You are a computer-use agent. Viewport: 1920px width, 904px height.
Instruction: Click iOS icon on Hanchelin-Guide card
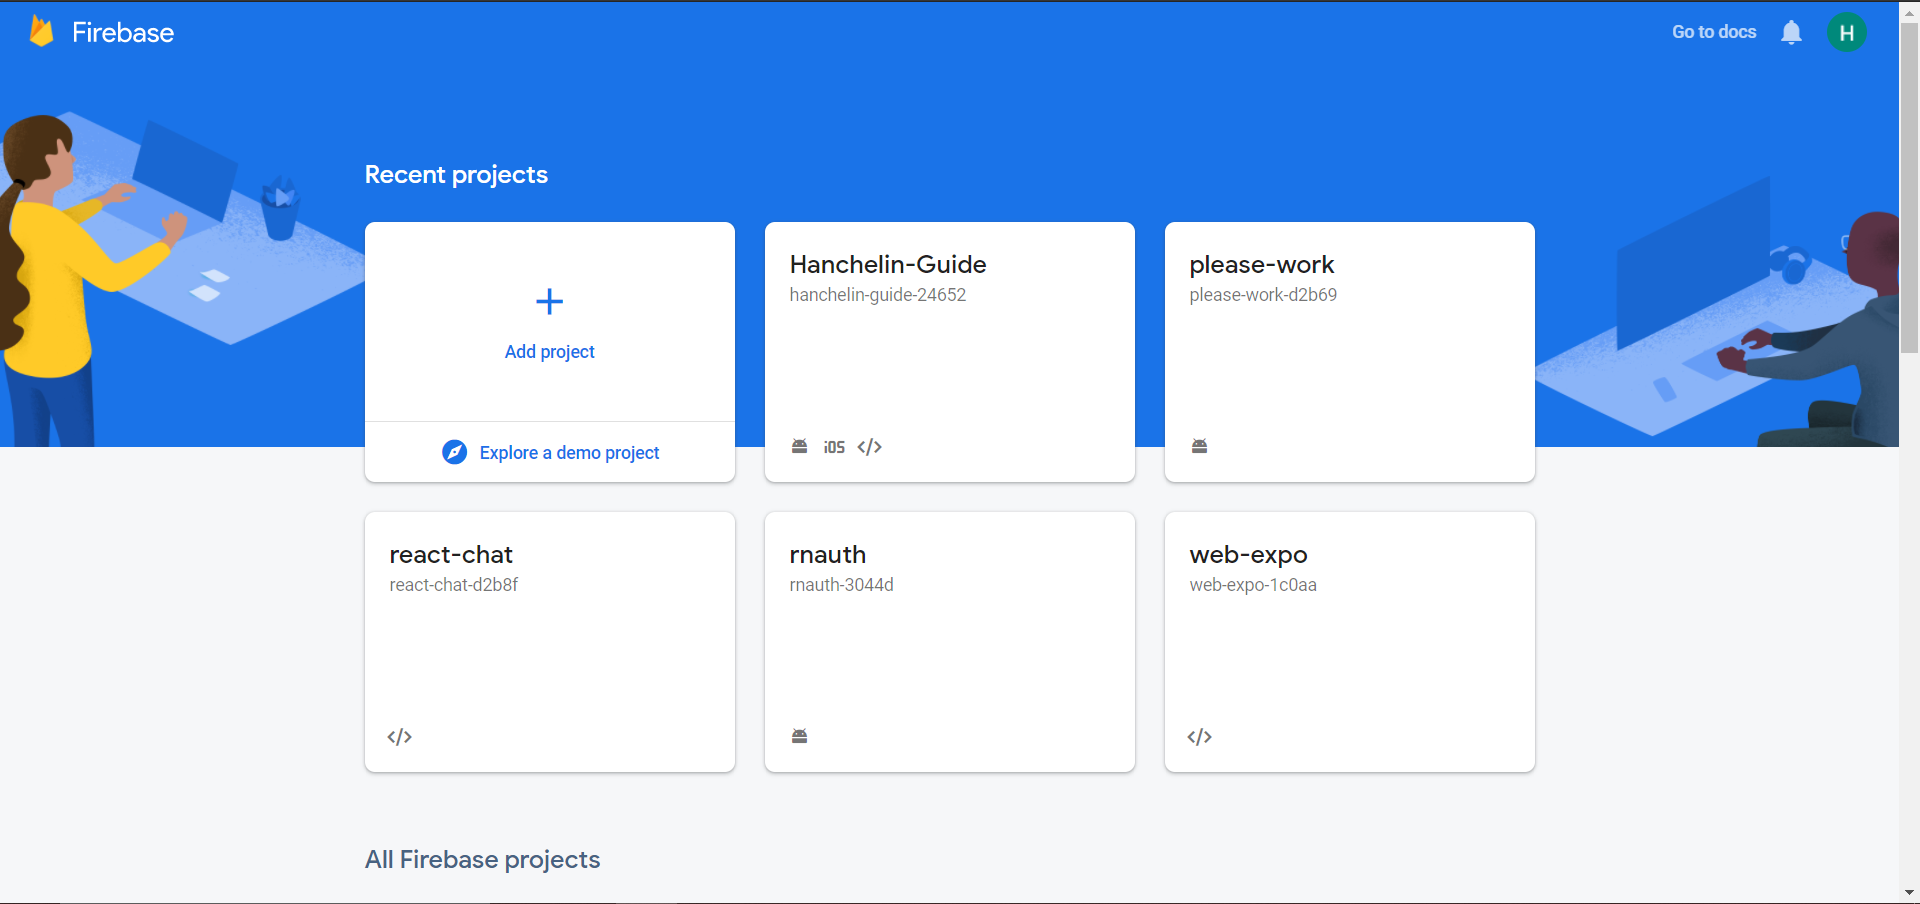pyautogui.click(x=834, y=447)
